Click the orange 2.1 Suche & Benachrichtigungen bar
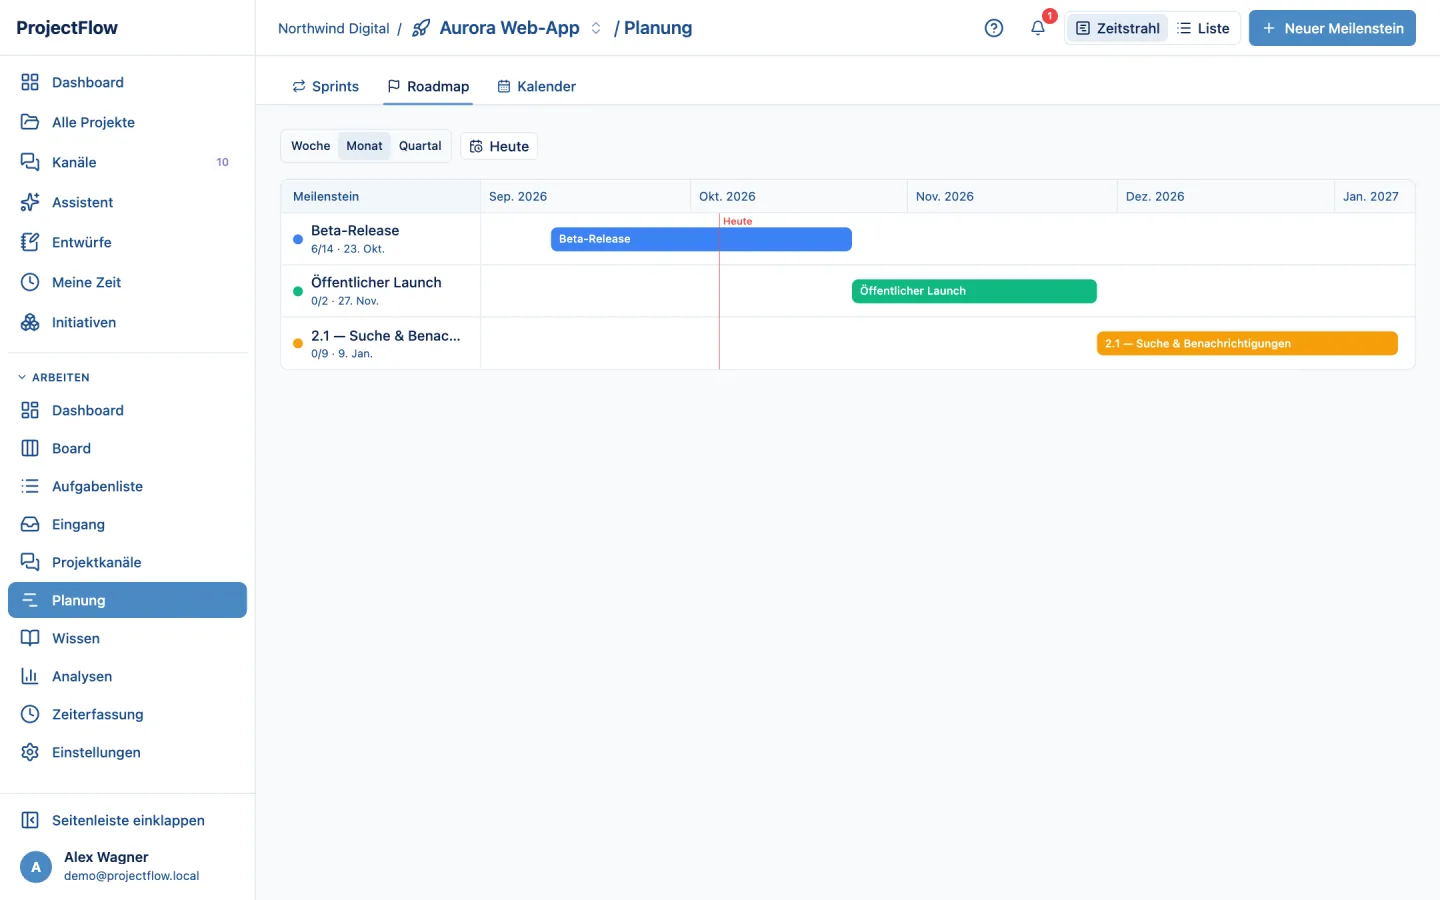Screen dimensions: 1440x900 click(x=1247, y=343)
